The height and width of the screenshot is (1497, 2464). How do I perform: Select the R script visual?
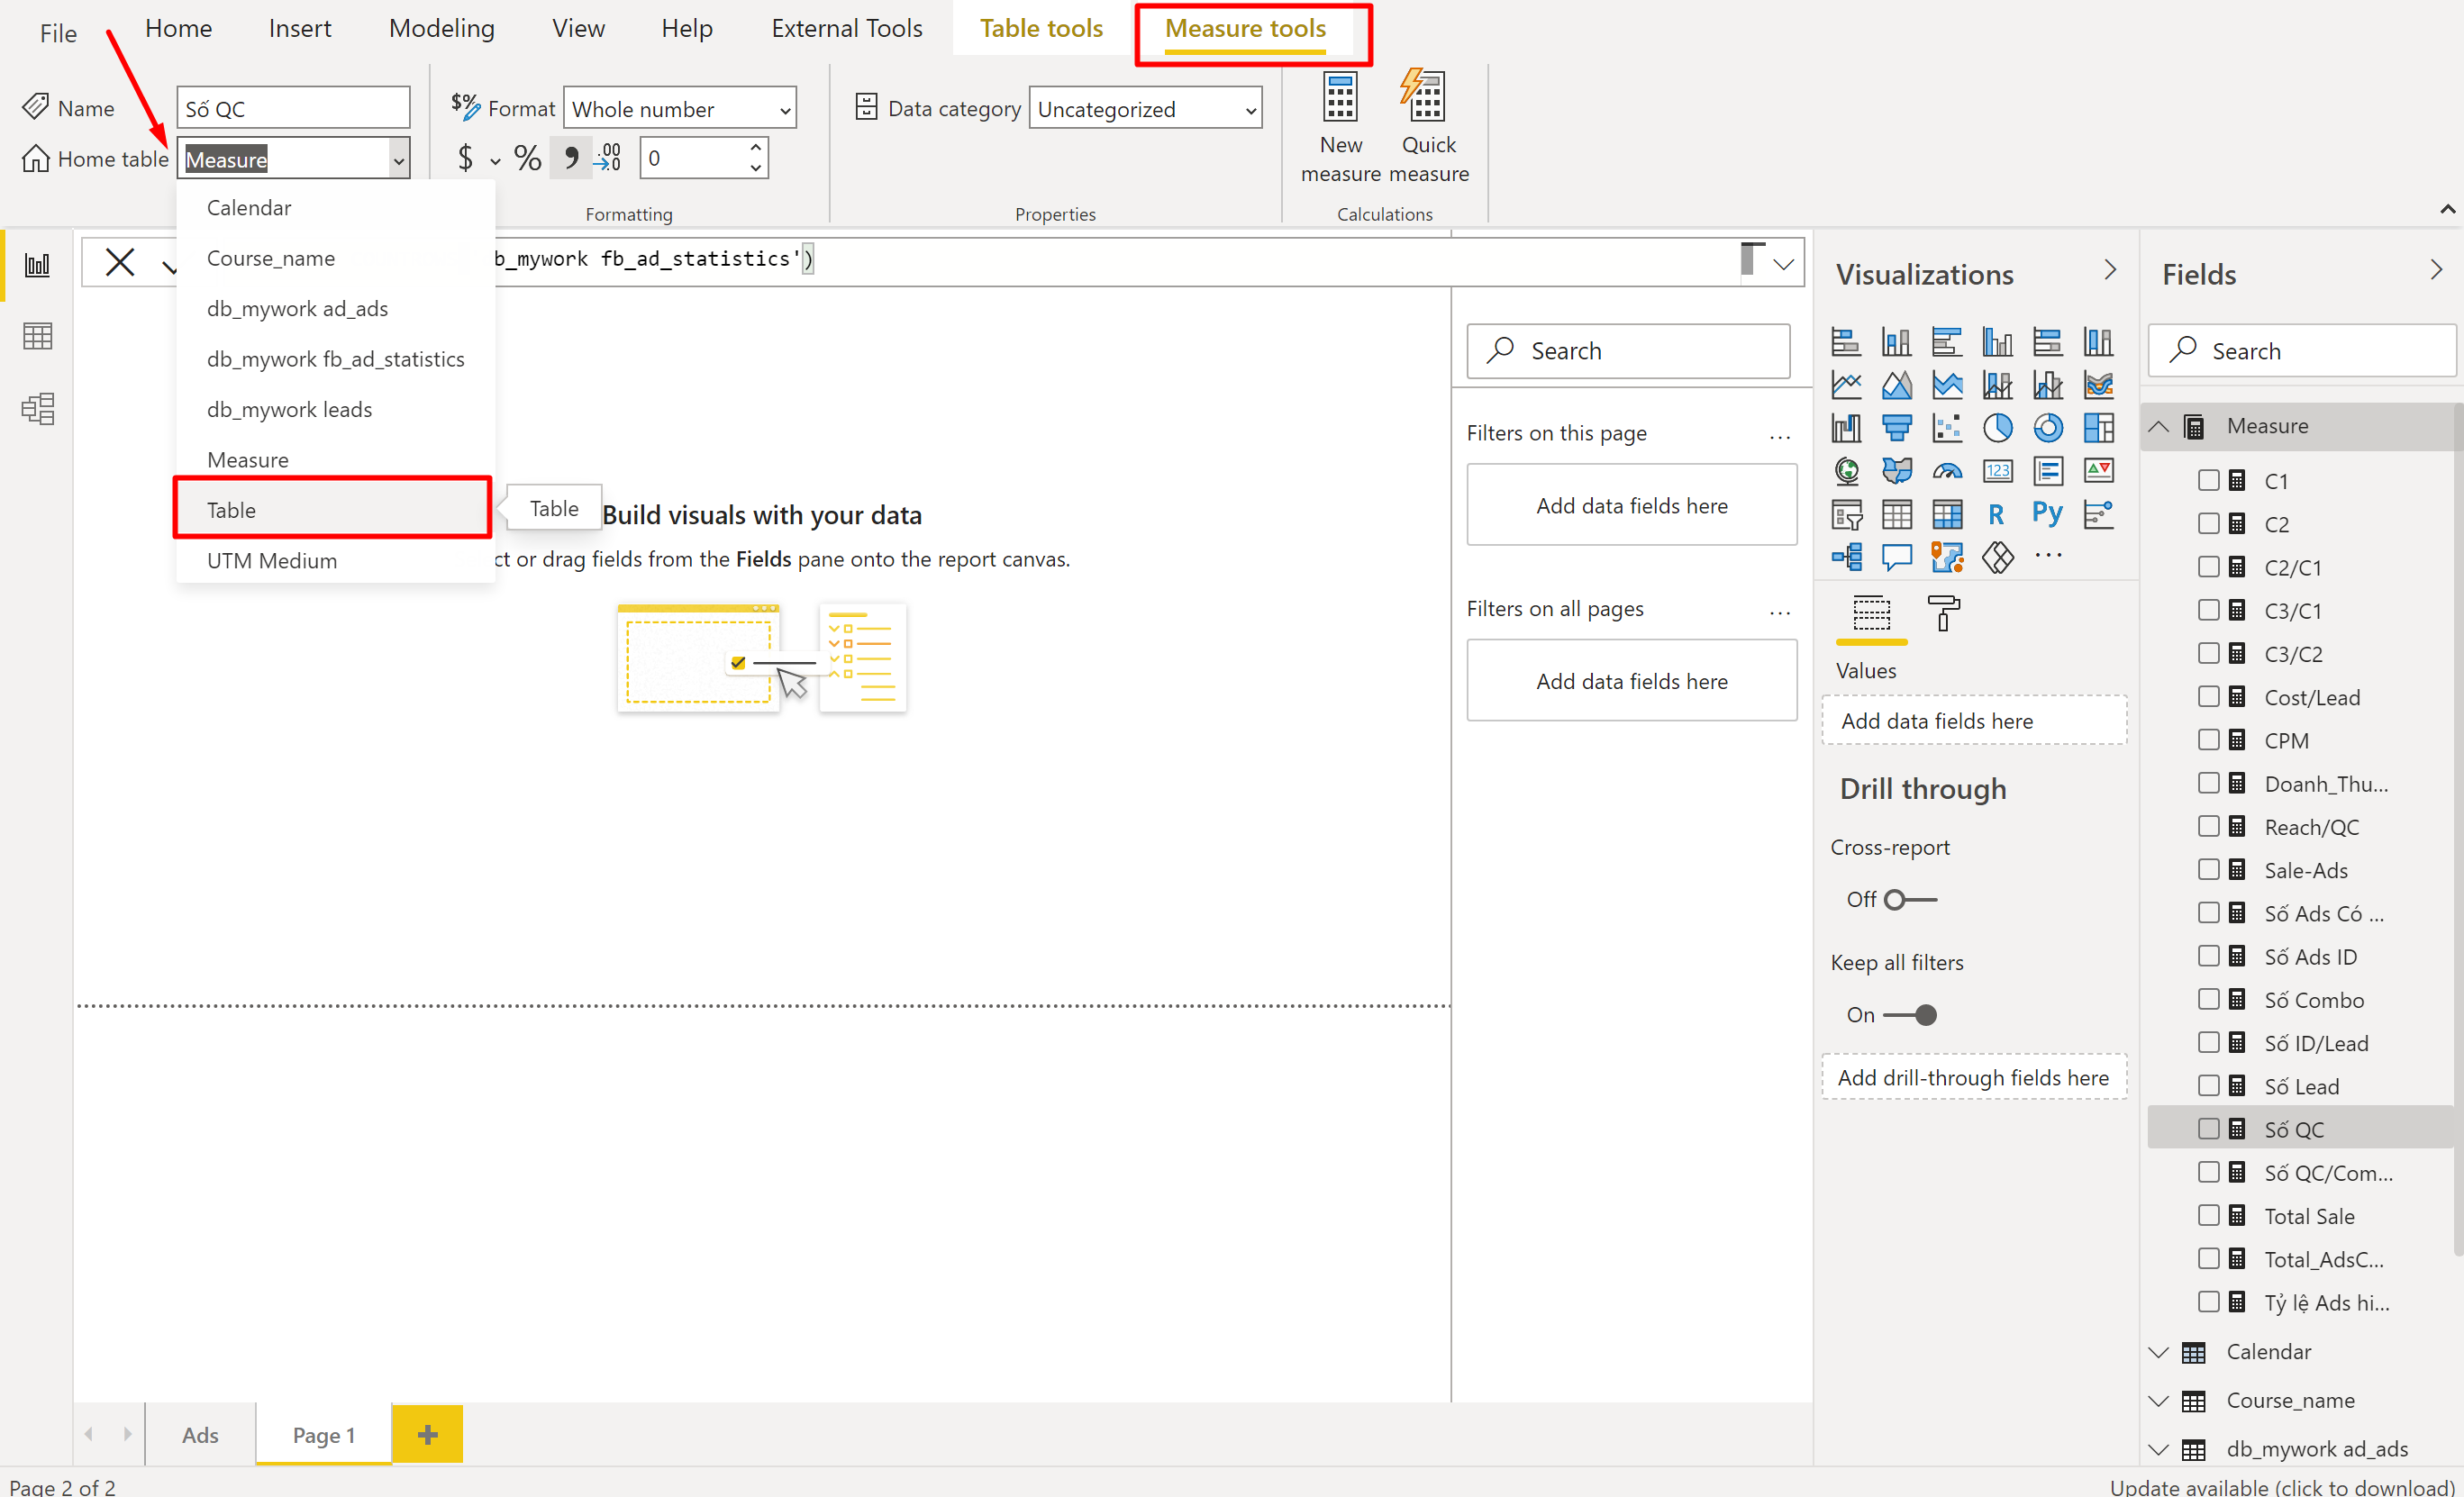click(1997, 514)
